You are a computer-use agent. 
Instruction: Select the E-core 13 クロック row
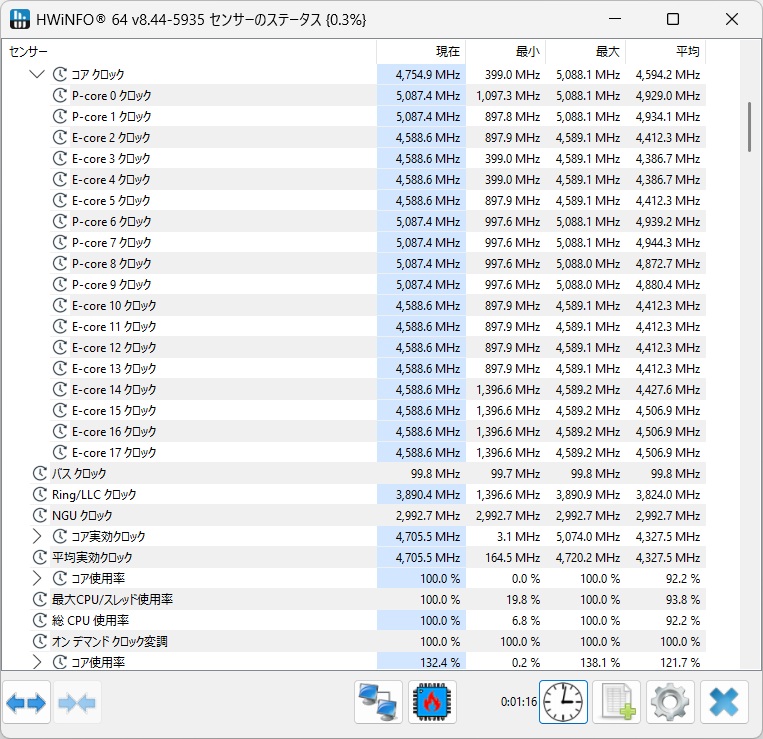[378, 368]
